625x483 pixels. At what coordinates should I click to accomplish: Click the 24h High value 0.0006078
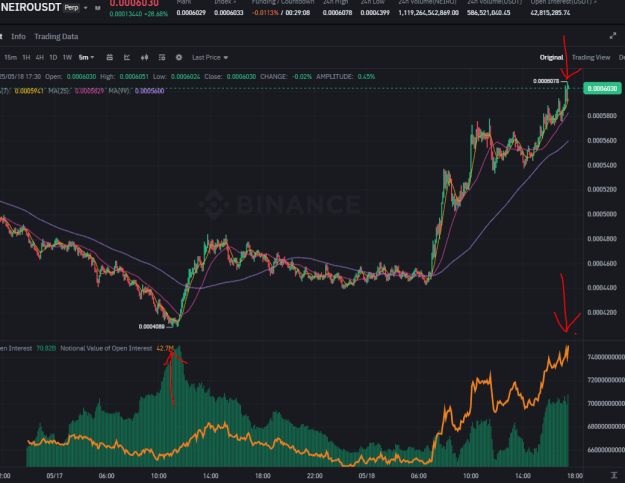(337, 13)
